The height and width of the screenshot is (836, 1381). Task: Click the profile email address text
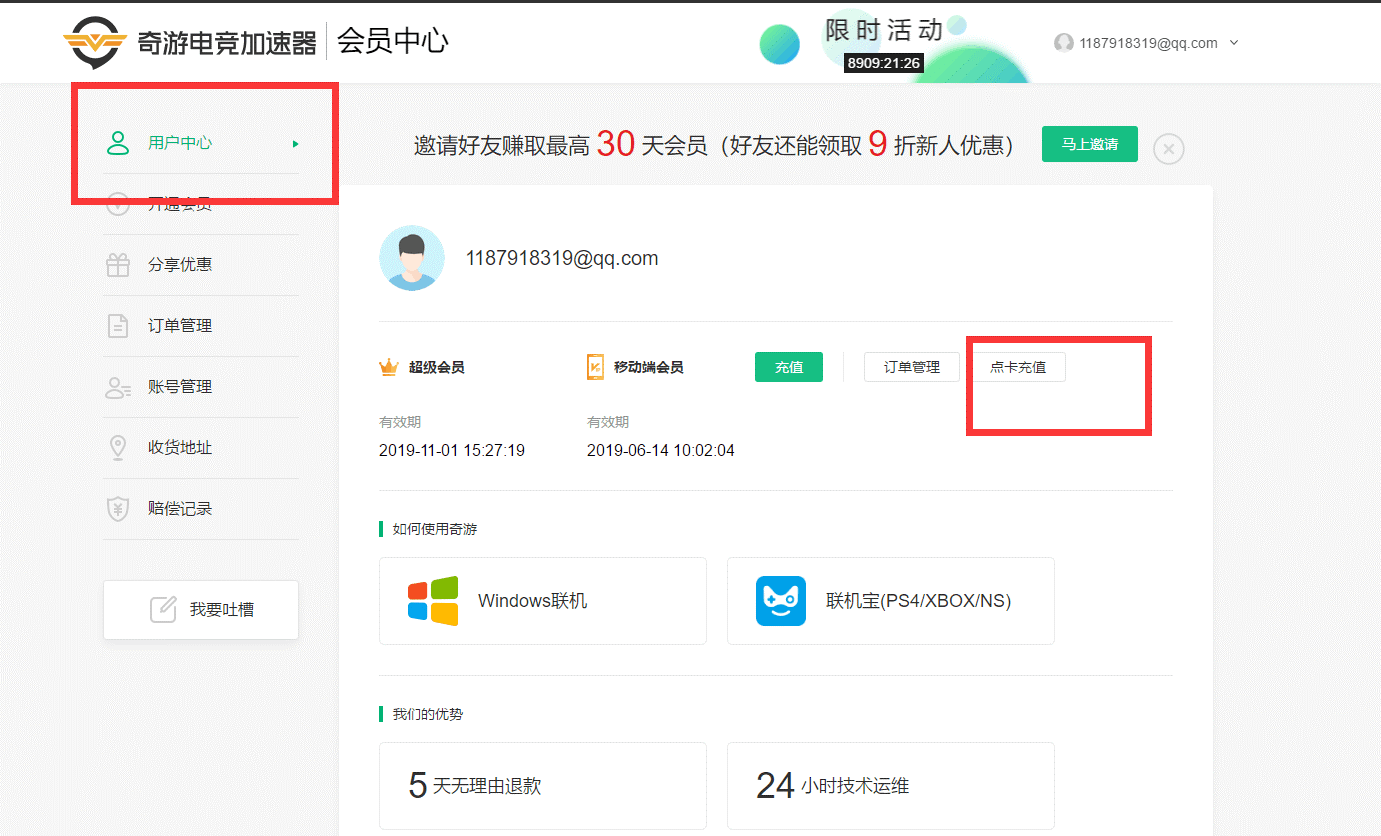(x=562, y=258)
